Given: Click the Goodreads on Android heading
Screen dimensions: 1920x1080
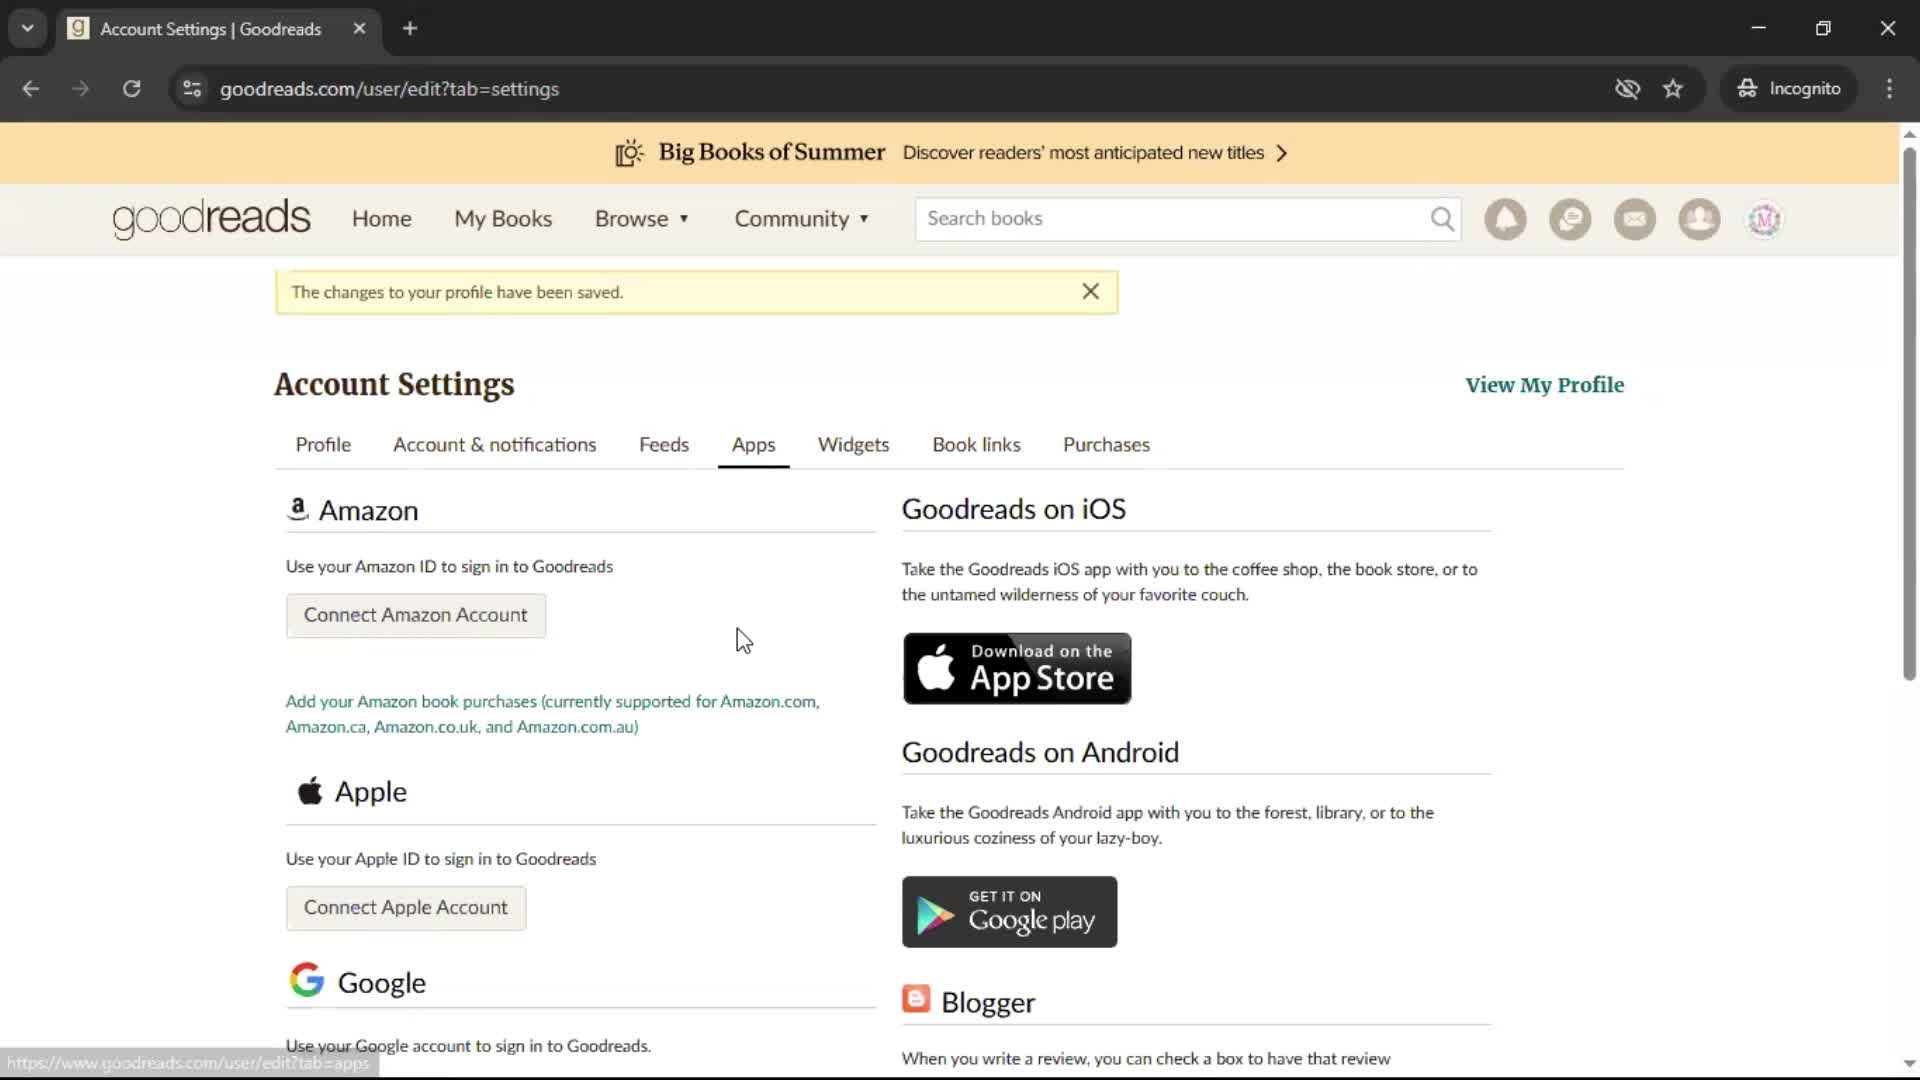Looking at the screenshot, I should tap(1040, 752).
